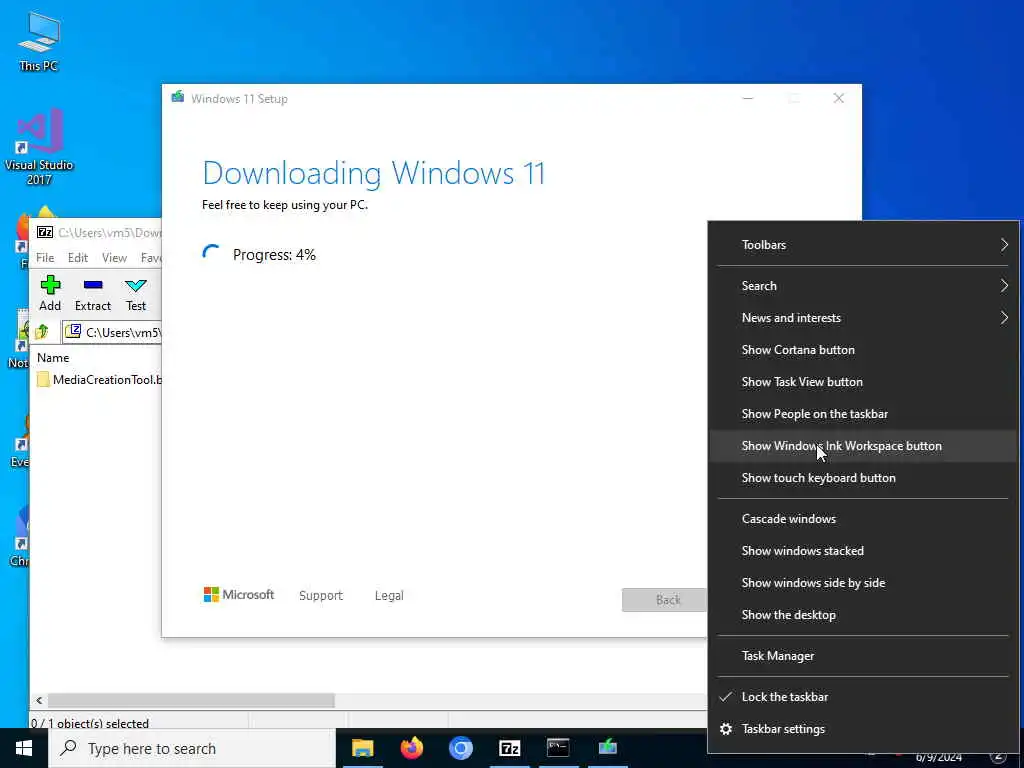Open the This PC desktop icon

click(x=39, y=40)
